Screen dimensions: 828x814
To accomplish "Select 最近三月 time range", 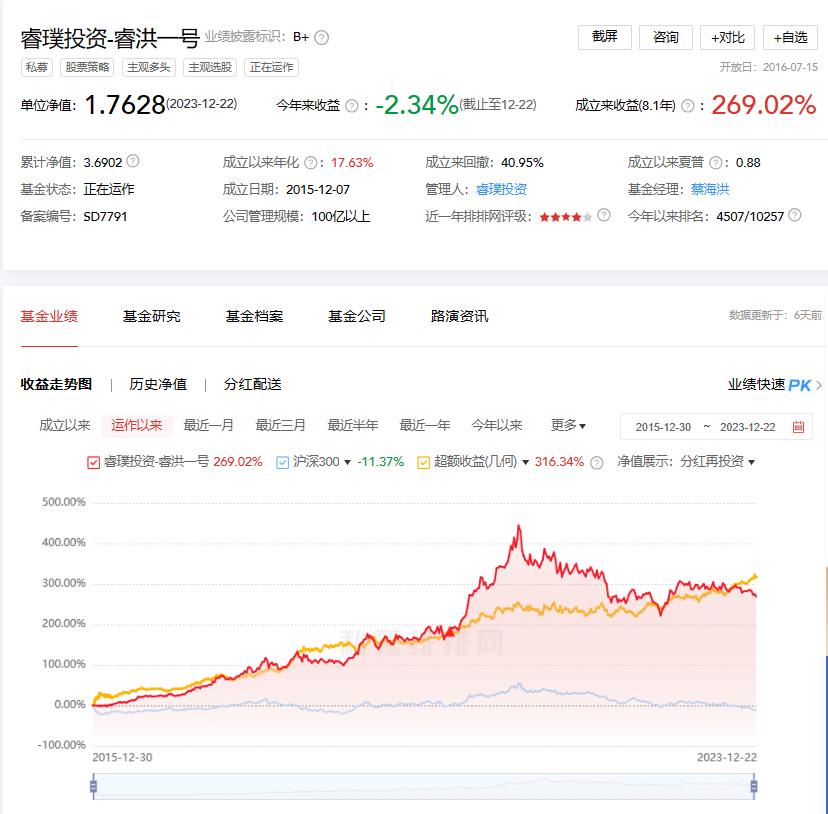I will [x=280, y=425].
